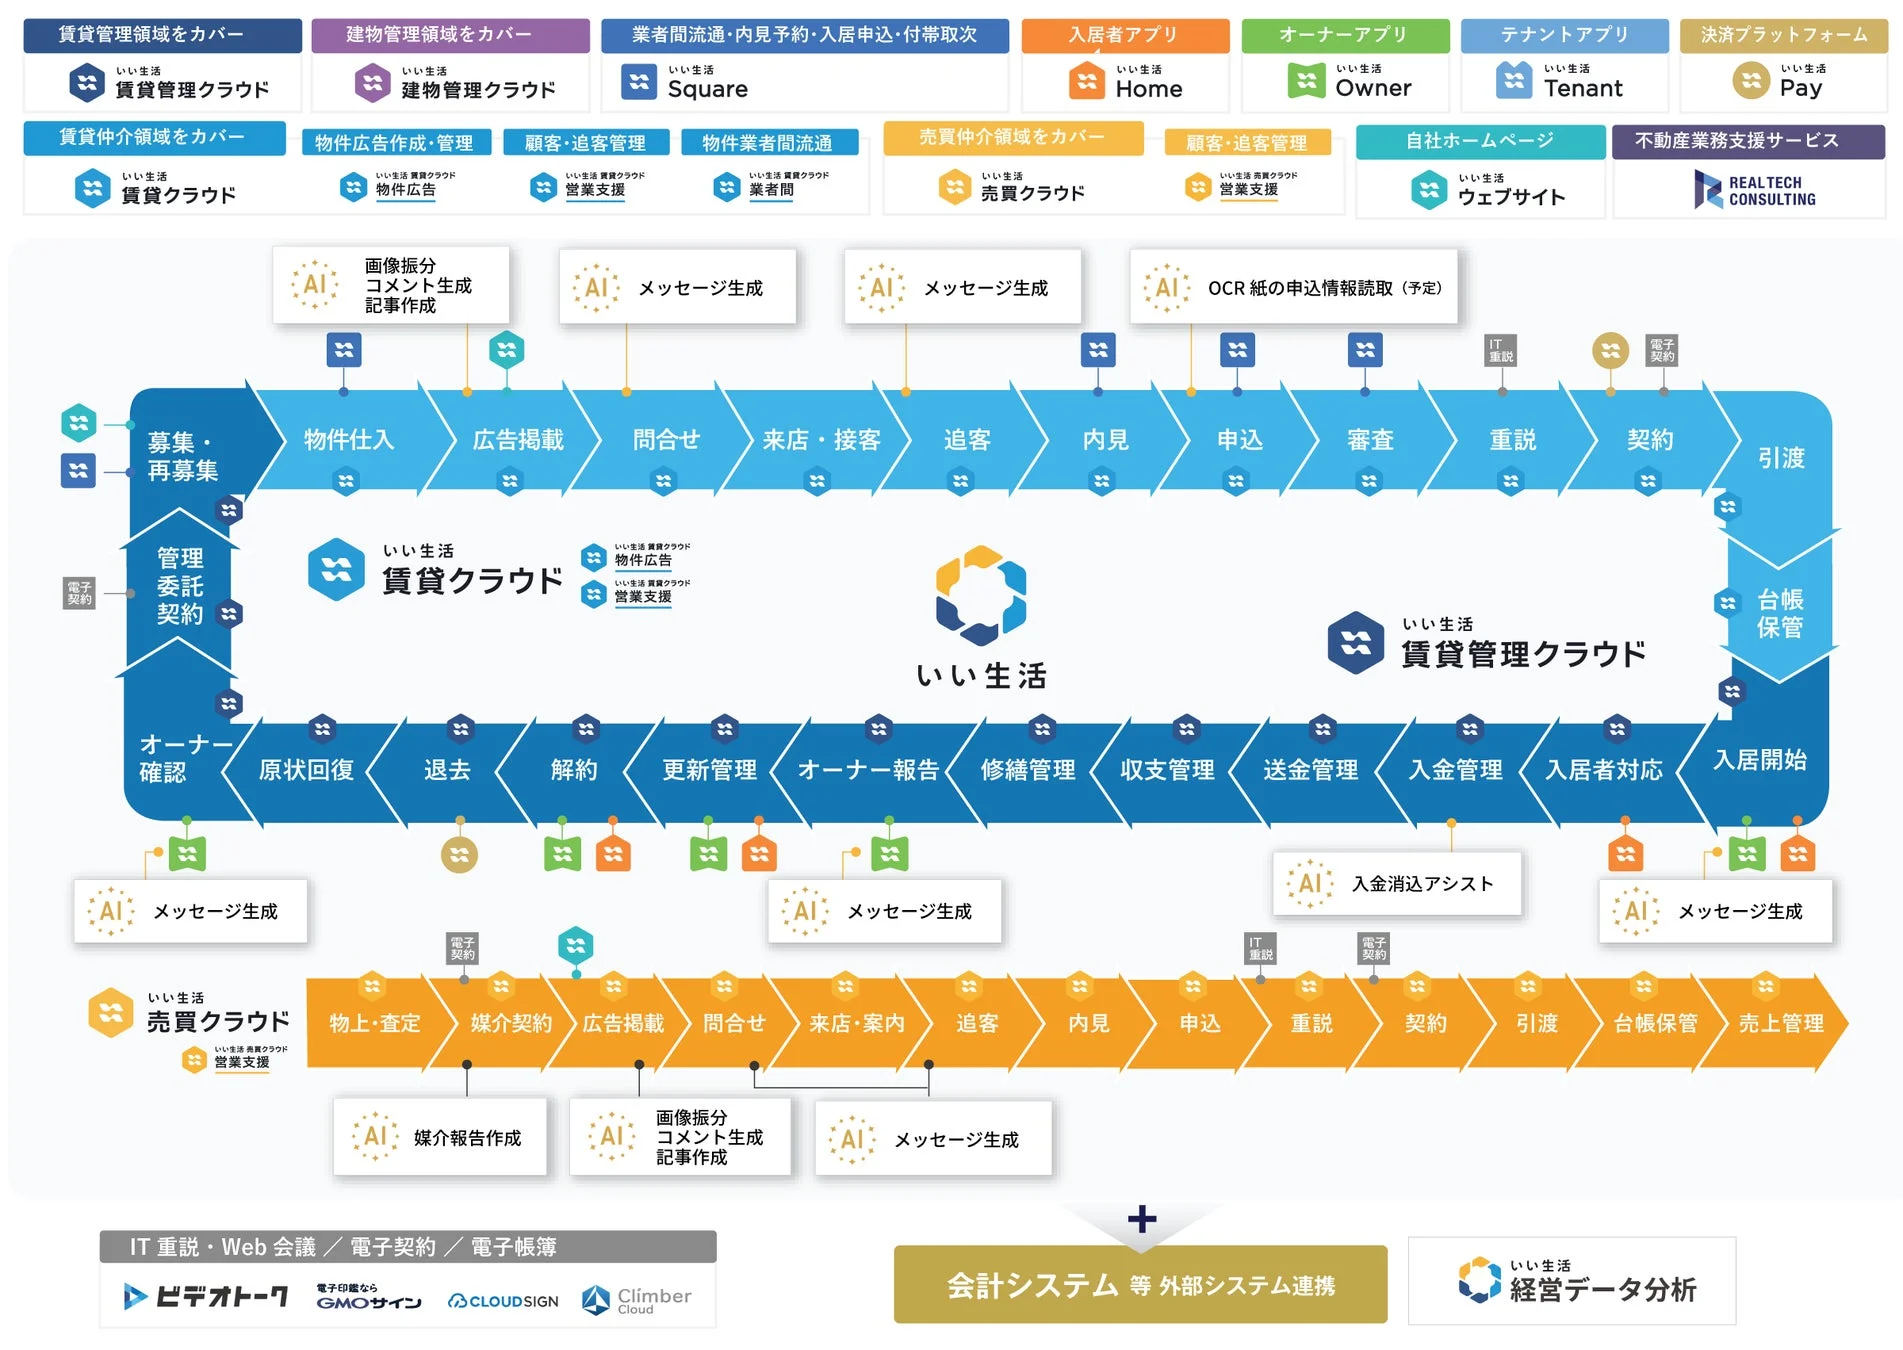Click the 賃貸管理クラウド hexagon logo in top row

click(87, 83)
